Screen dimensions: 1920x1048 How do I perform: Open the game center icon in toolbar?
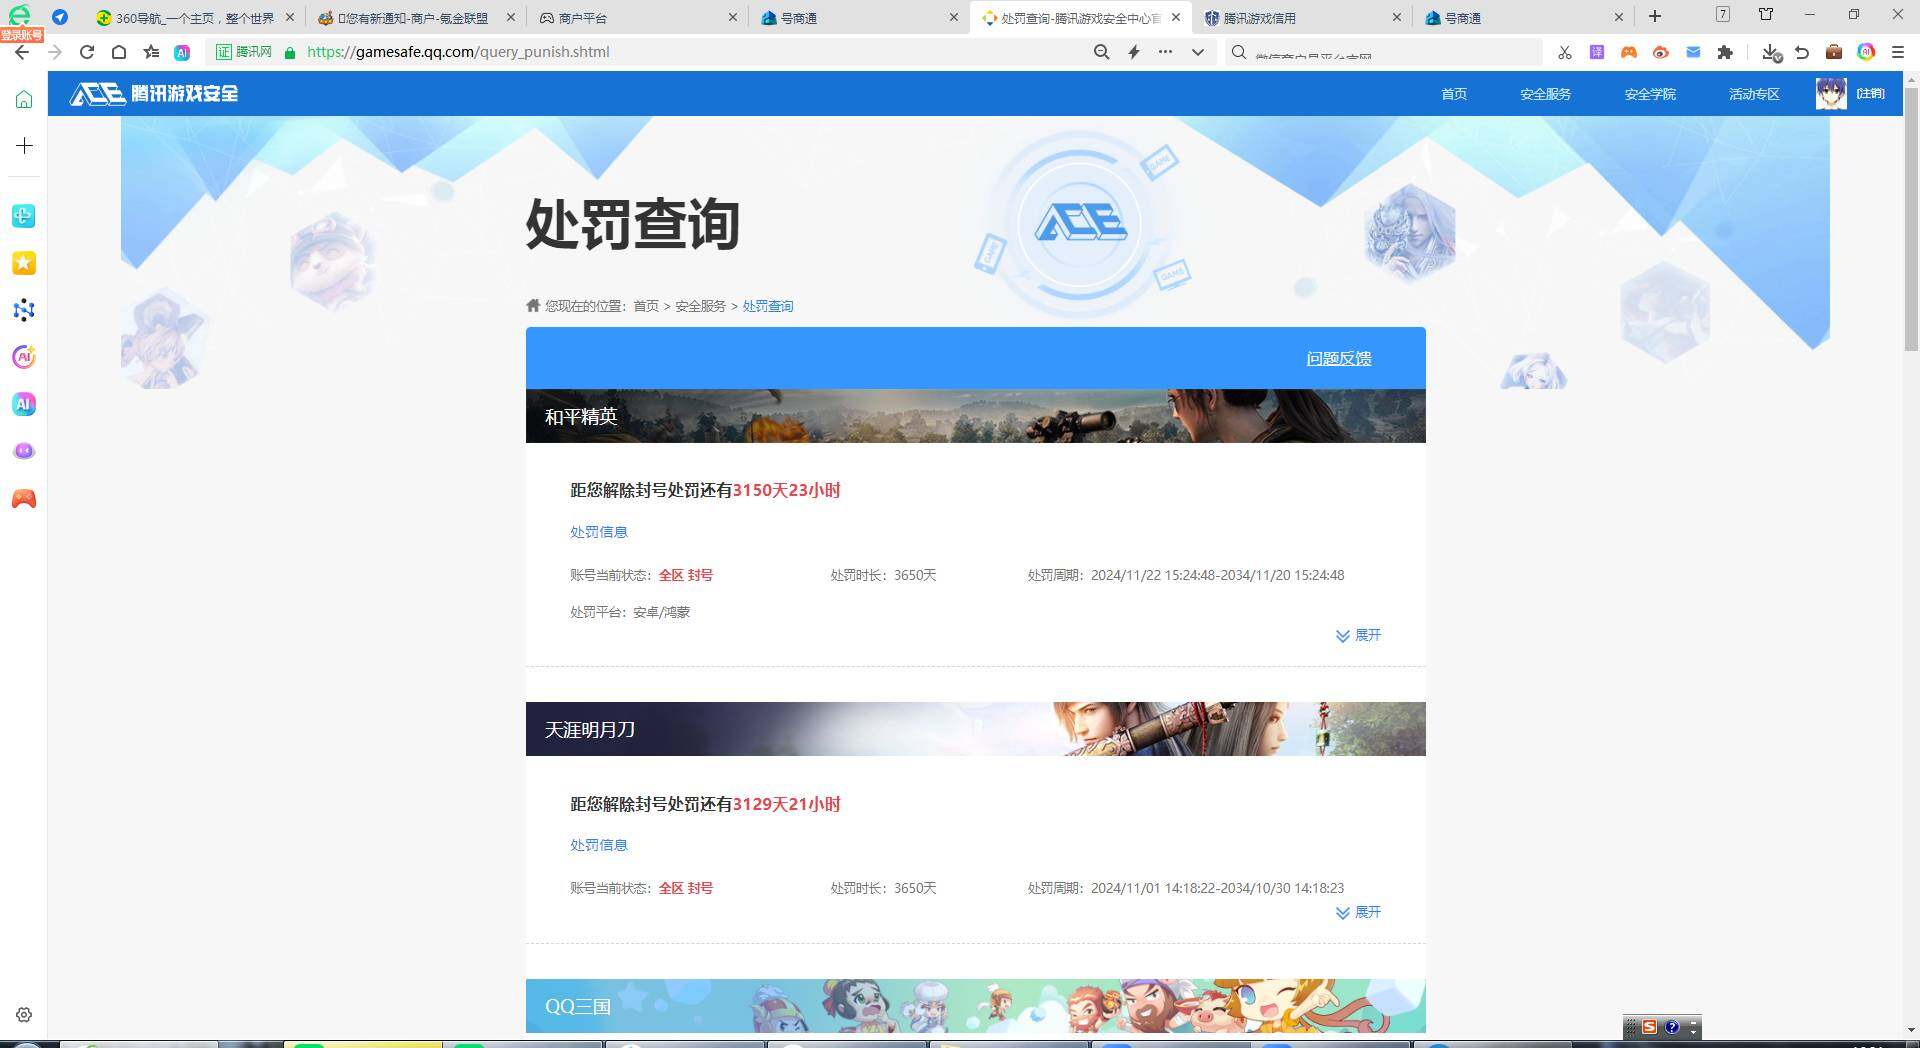[x=1629, y=52]
